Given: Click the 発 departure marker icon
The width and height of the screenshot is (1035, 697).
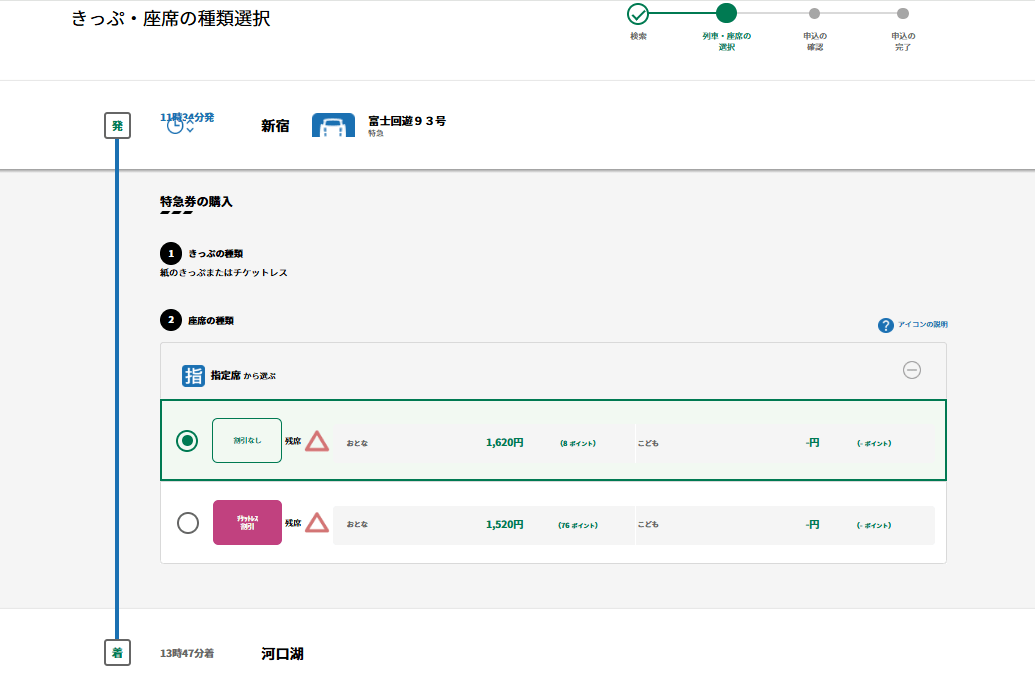Looking at the screenshot, I should 117,126.
